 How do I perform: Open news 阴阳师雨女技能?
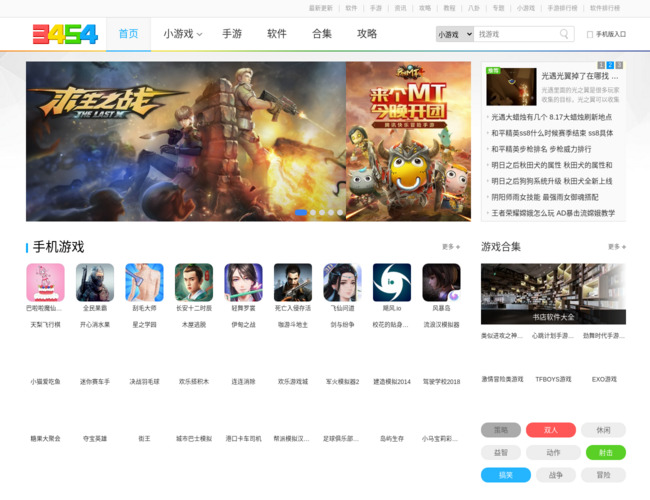[x=545, y=197]
